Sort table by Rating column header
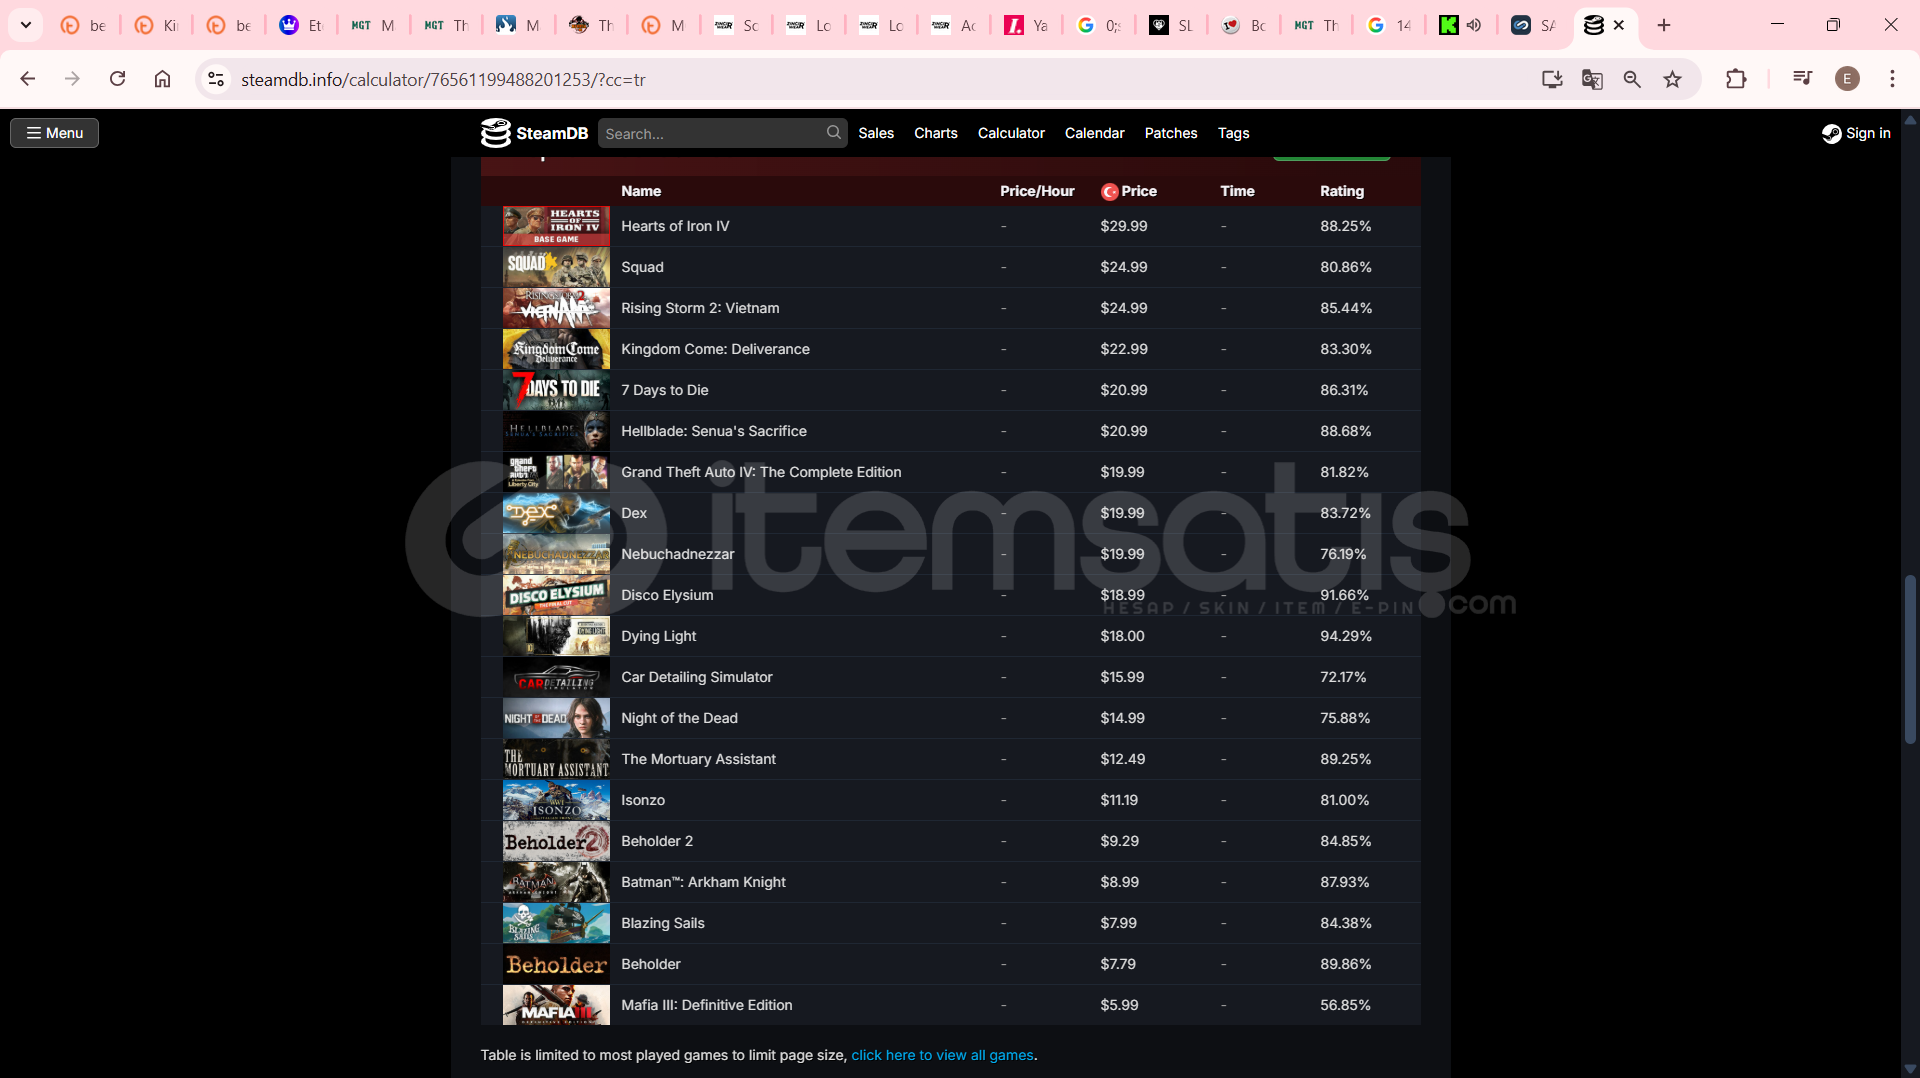 (x=1342, y=191)
